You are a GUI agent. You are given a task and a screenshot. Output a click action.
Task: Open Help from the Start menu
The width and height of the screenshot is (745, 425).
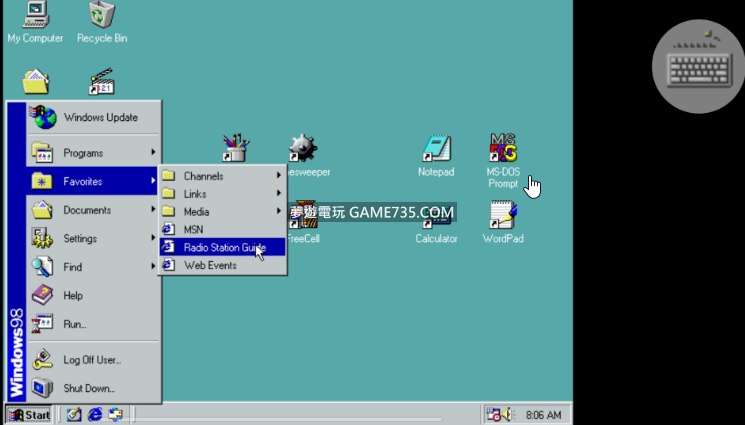[x=94, y=295]
